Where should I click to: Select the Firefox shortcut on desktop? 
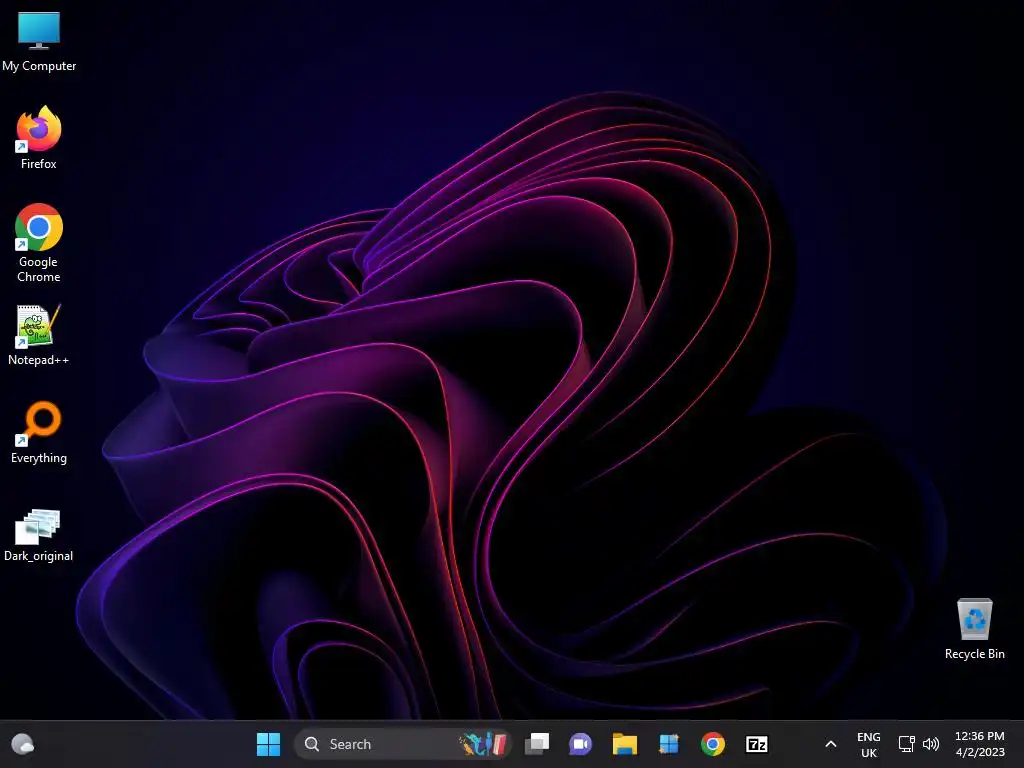[x=39, y=138]
